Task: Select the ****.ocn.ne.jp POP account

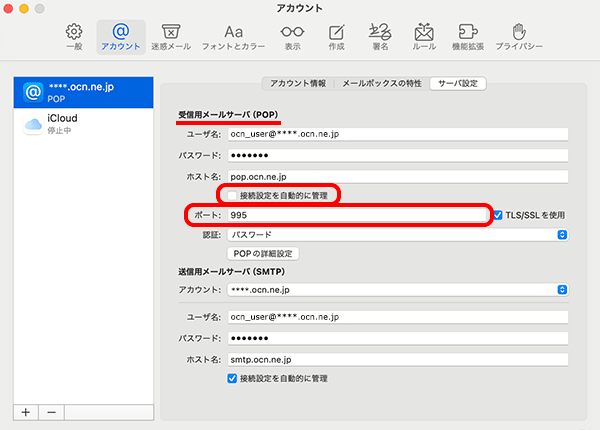Action: (x=83, y=93)
